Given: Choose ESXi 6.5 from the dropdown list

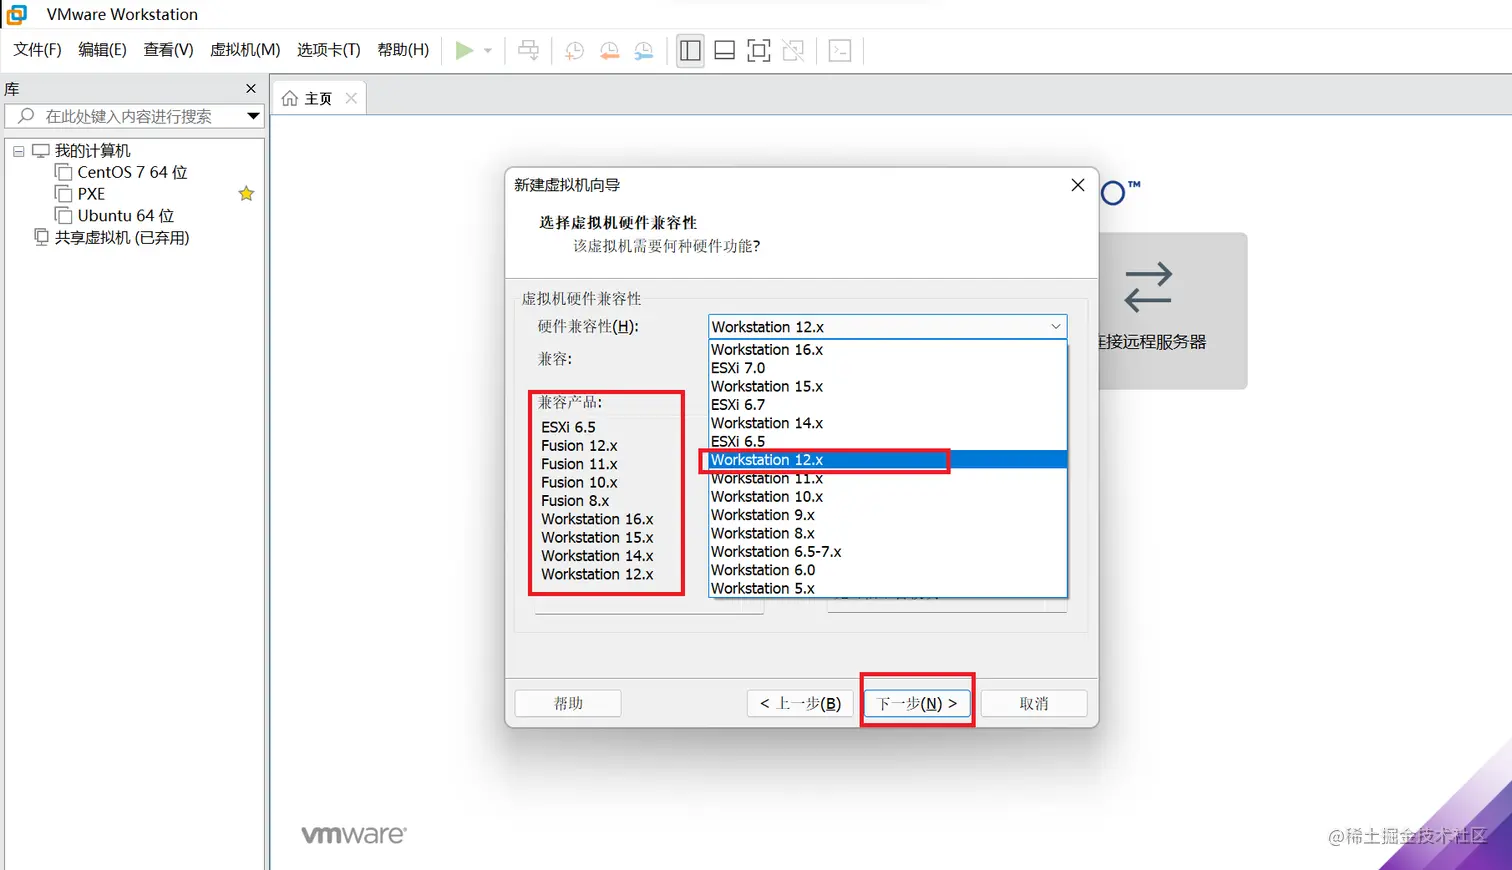Looking at the screenshot, I should click(888, 441).
